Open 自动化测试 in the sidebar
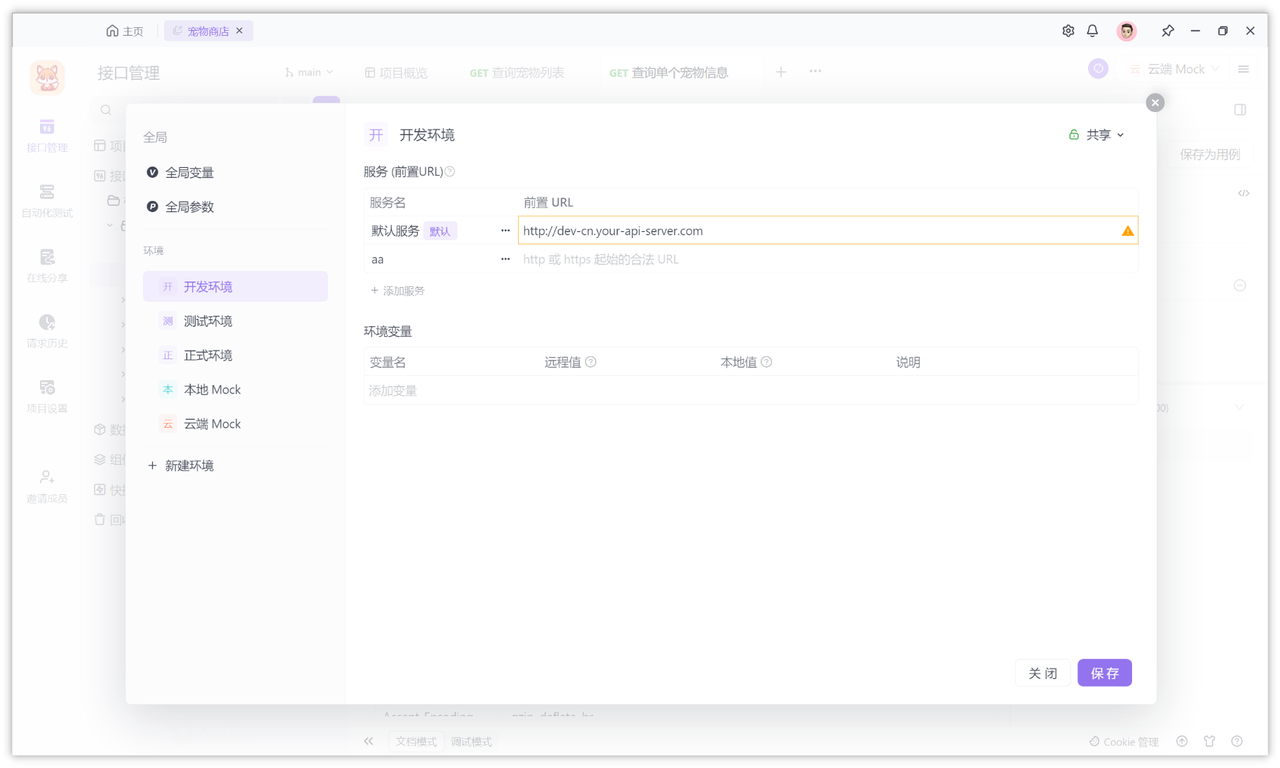 click(47, 200)
